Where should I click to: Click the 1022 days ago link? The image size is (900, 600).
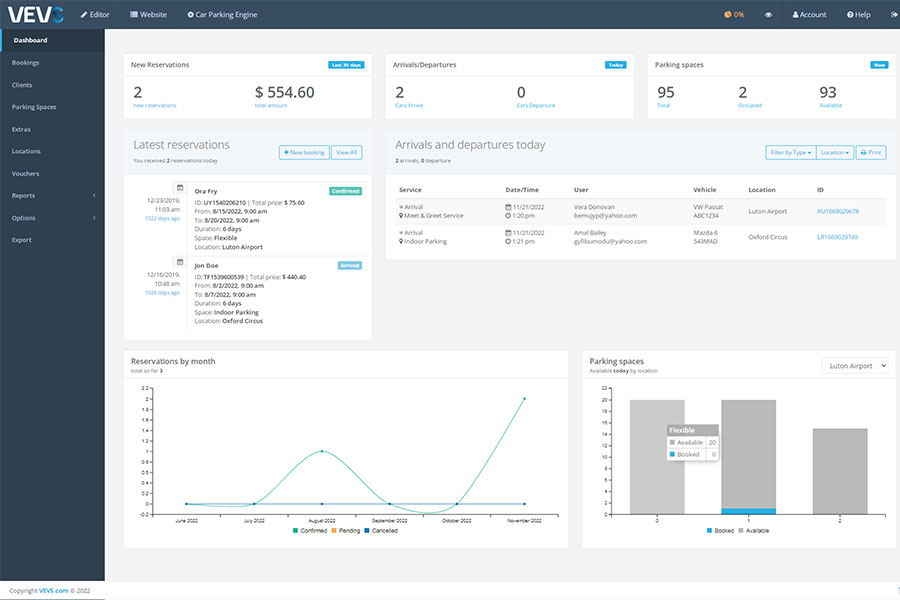pos(162,219)
